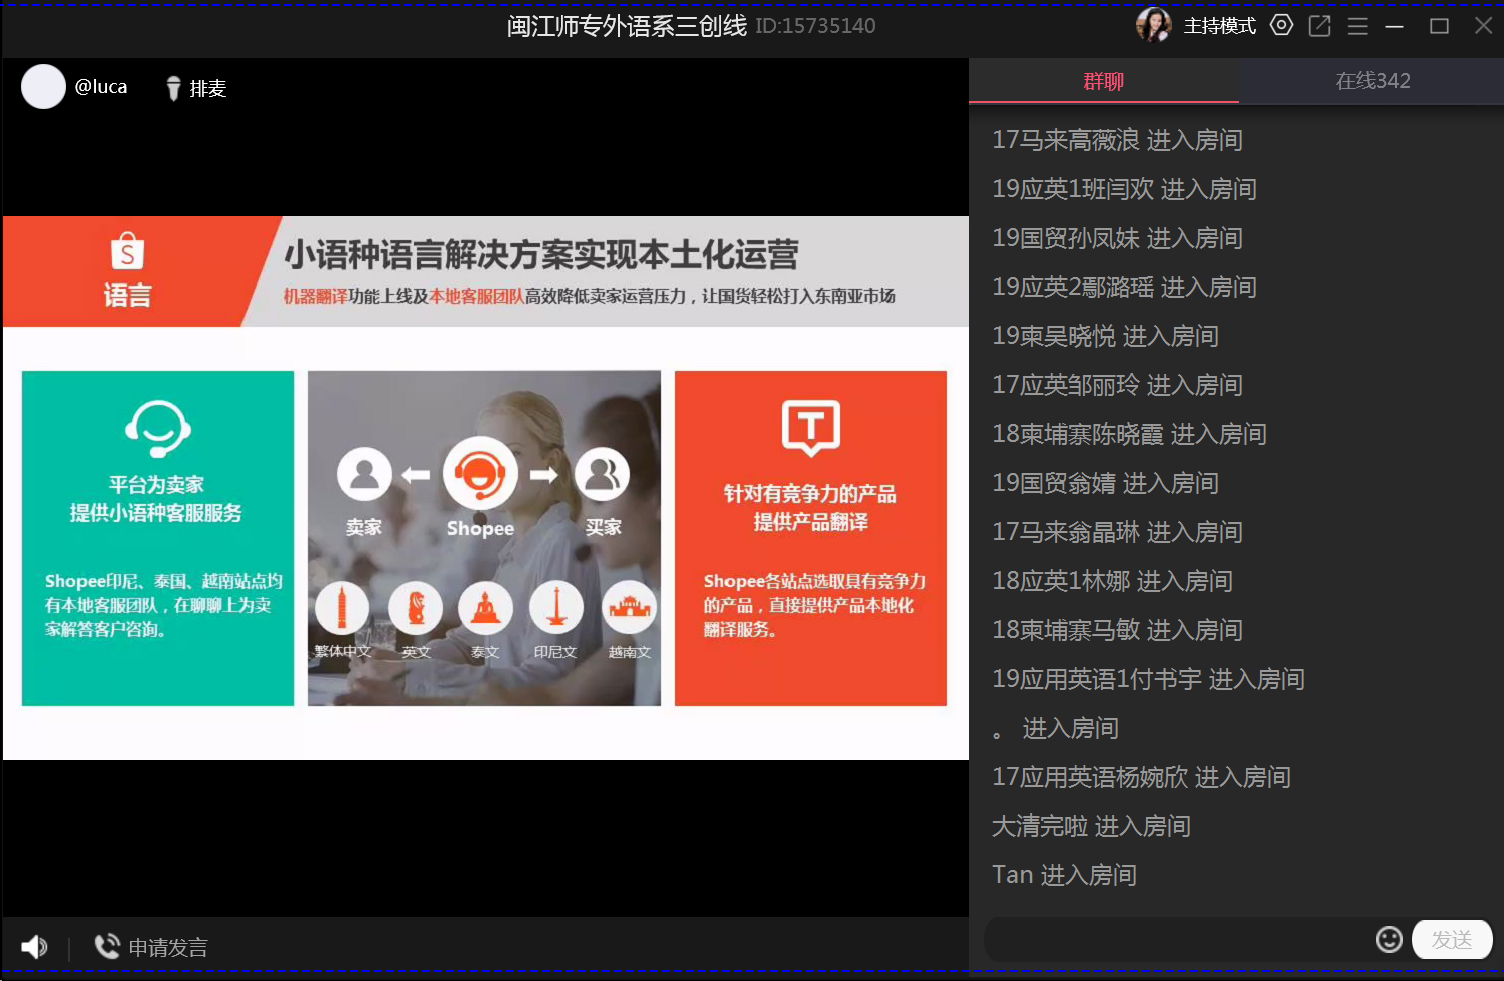Click the 申请发言 request-to-speak label
Image resolution: width=1504 pixels, height=981 pixels.
[168, 947]
